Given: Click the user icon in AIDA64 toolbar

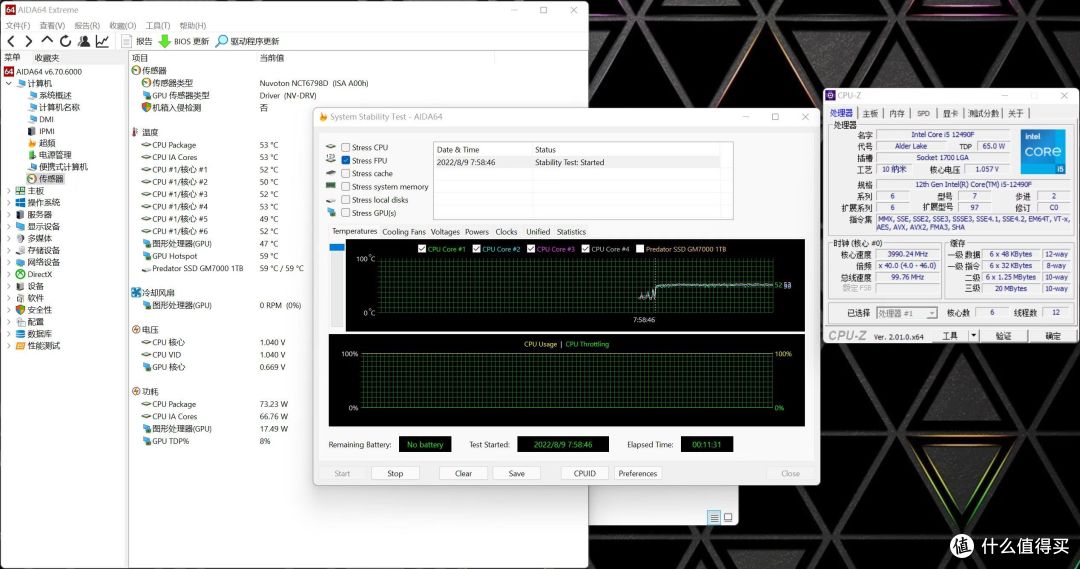Looking at the screenshot, I should click(x=84, y=41).
